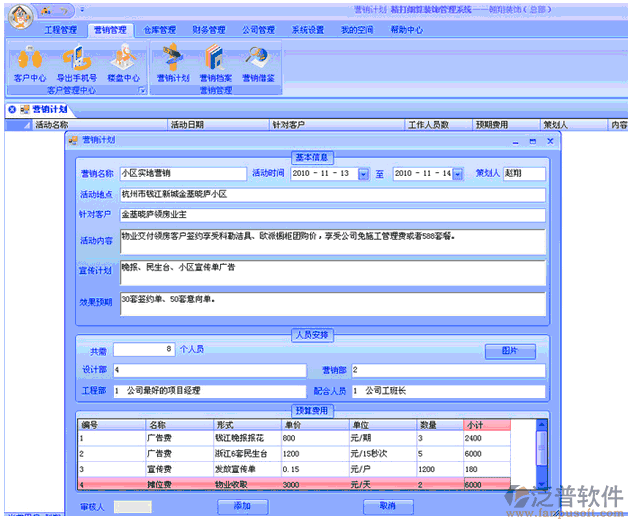
Task: Open the activity end date dropdown
Action: 458,174
